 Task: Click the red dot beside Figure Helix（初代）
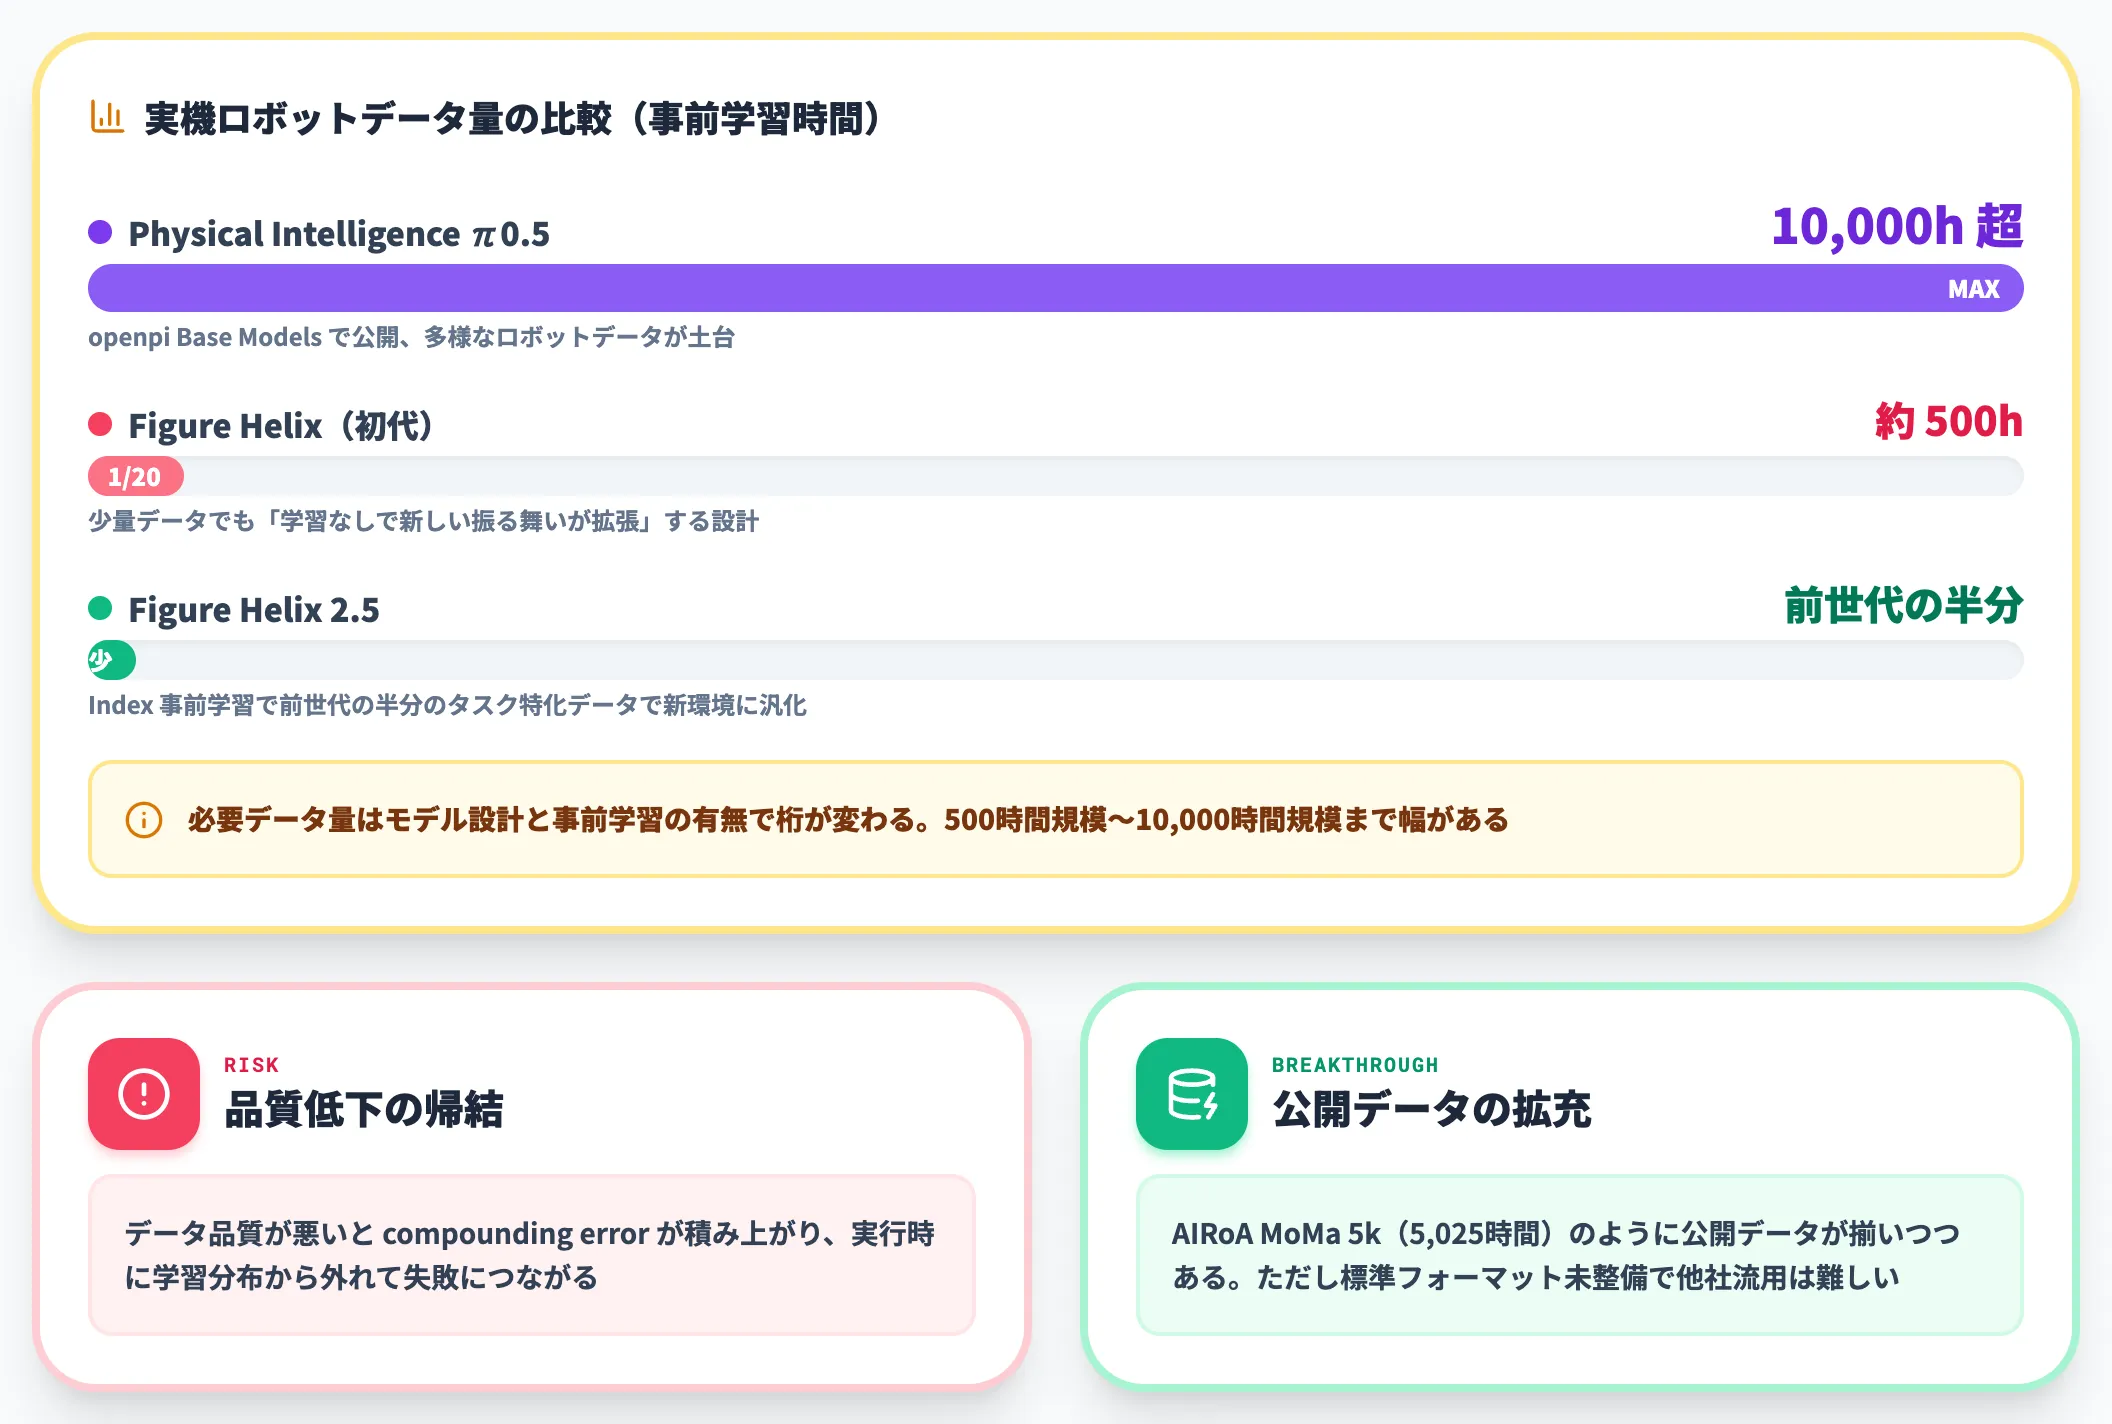pos(100,424)
